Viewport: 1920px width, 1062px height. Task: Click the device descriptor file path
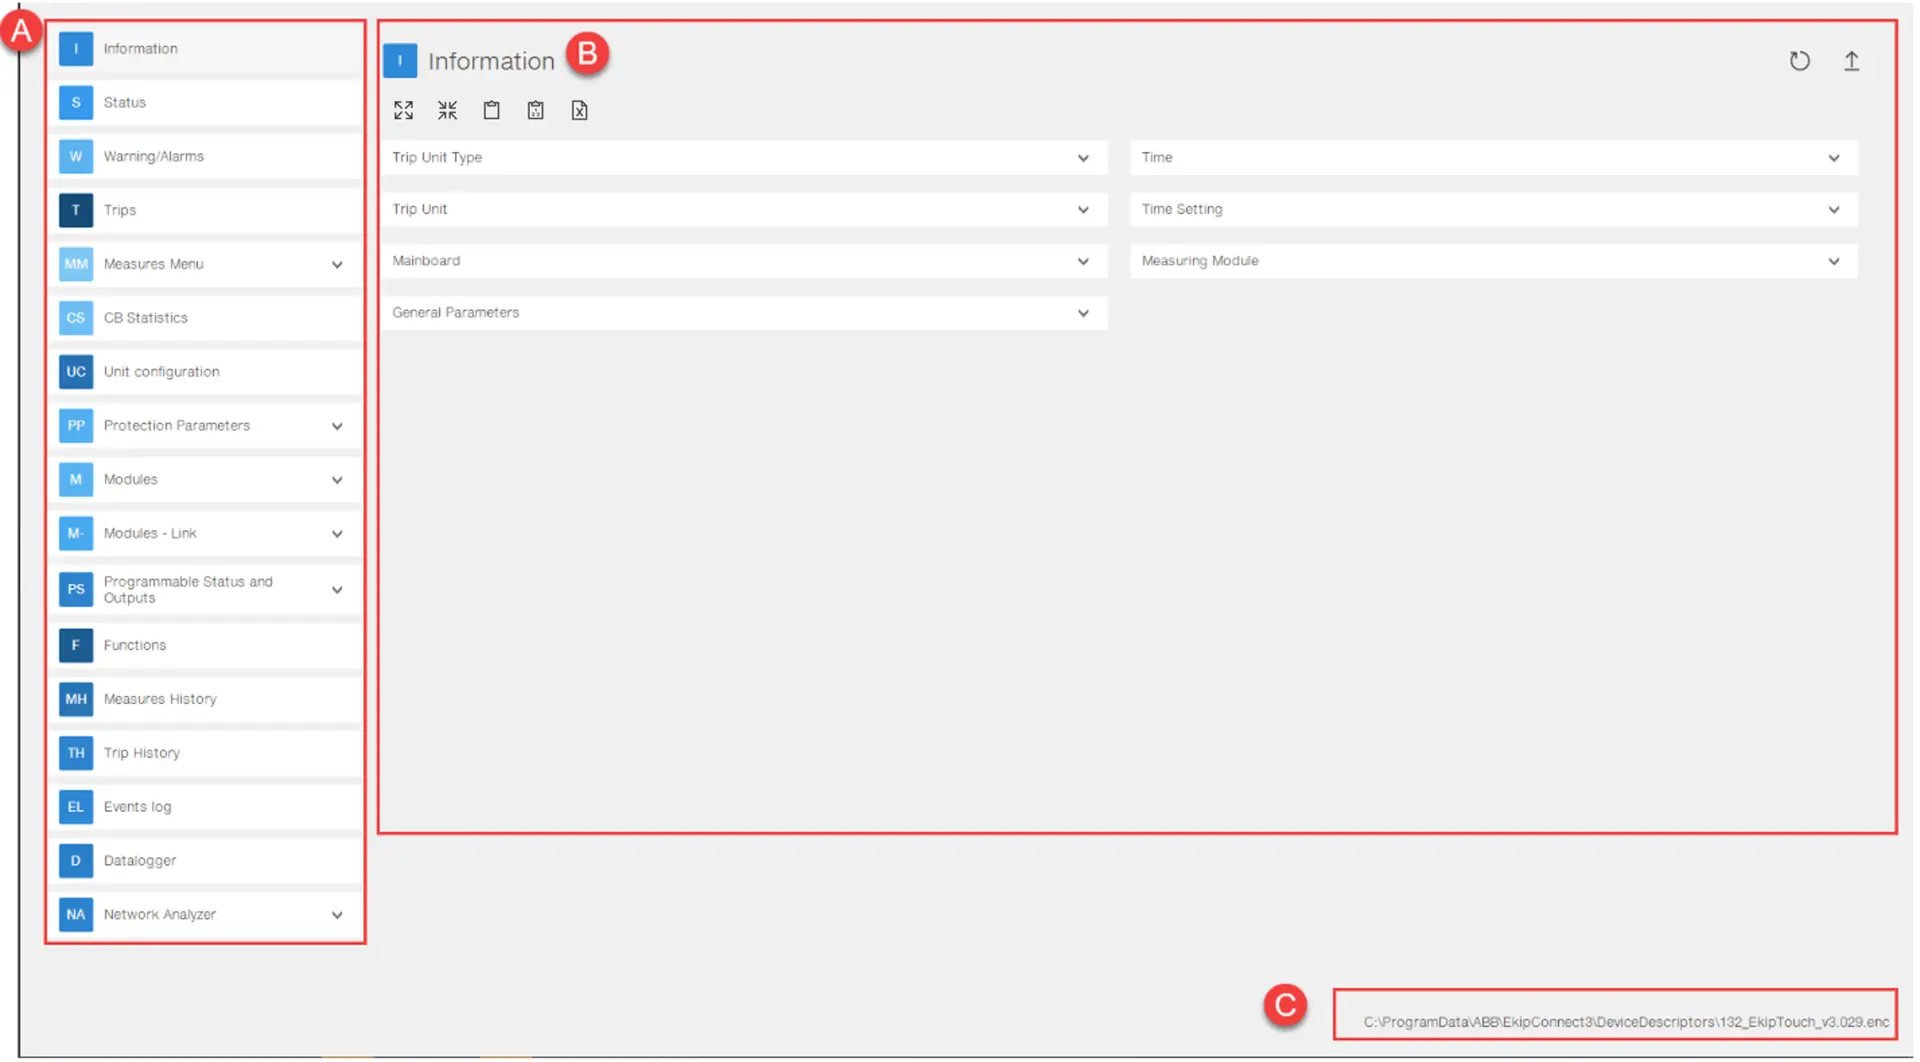[x=1625, y=1022]
